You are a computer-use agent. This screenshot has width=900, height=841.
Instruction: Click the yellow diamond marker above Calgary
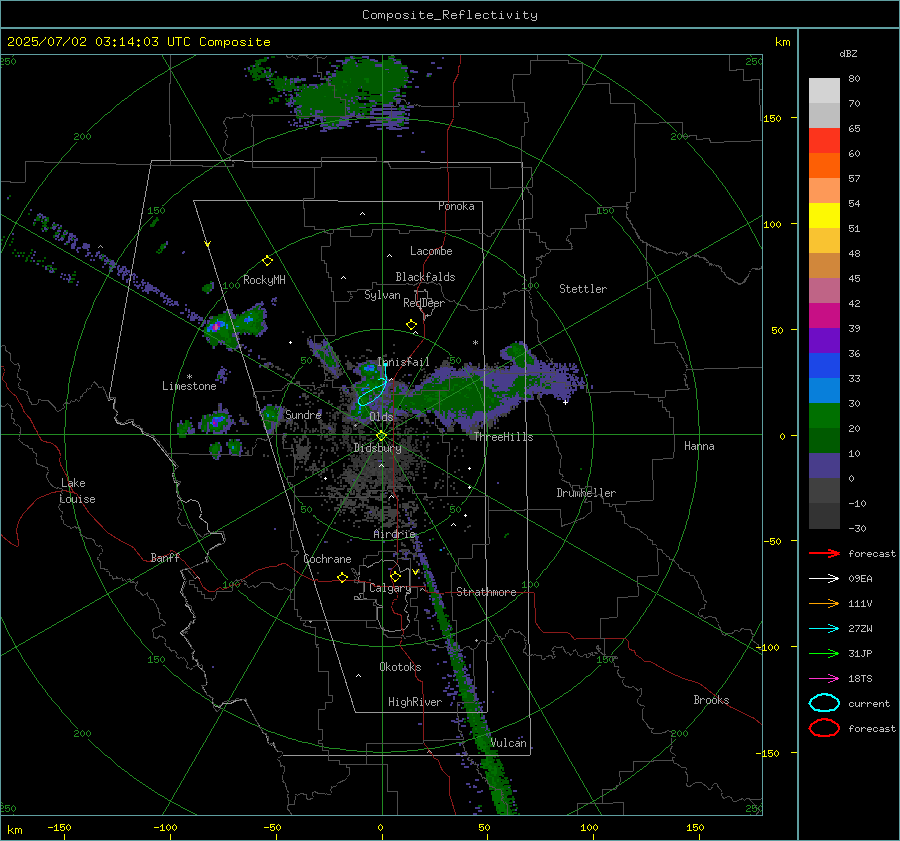(395, 576)
